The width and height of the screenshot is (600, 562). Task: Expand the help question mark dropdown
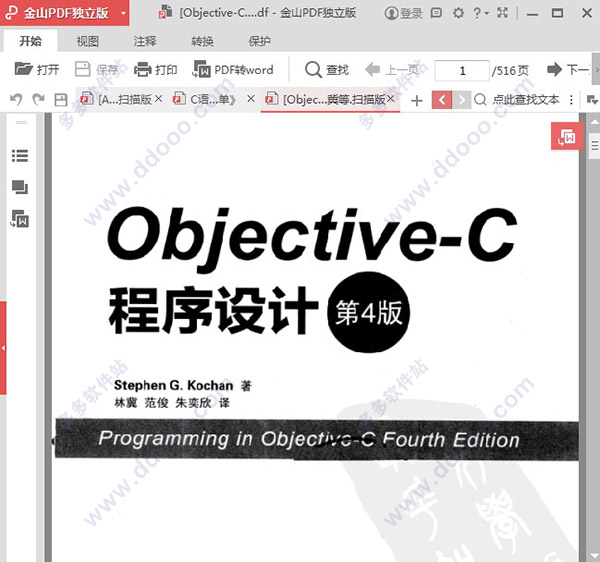point(481,13)
